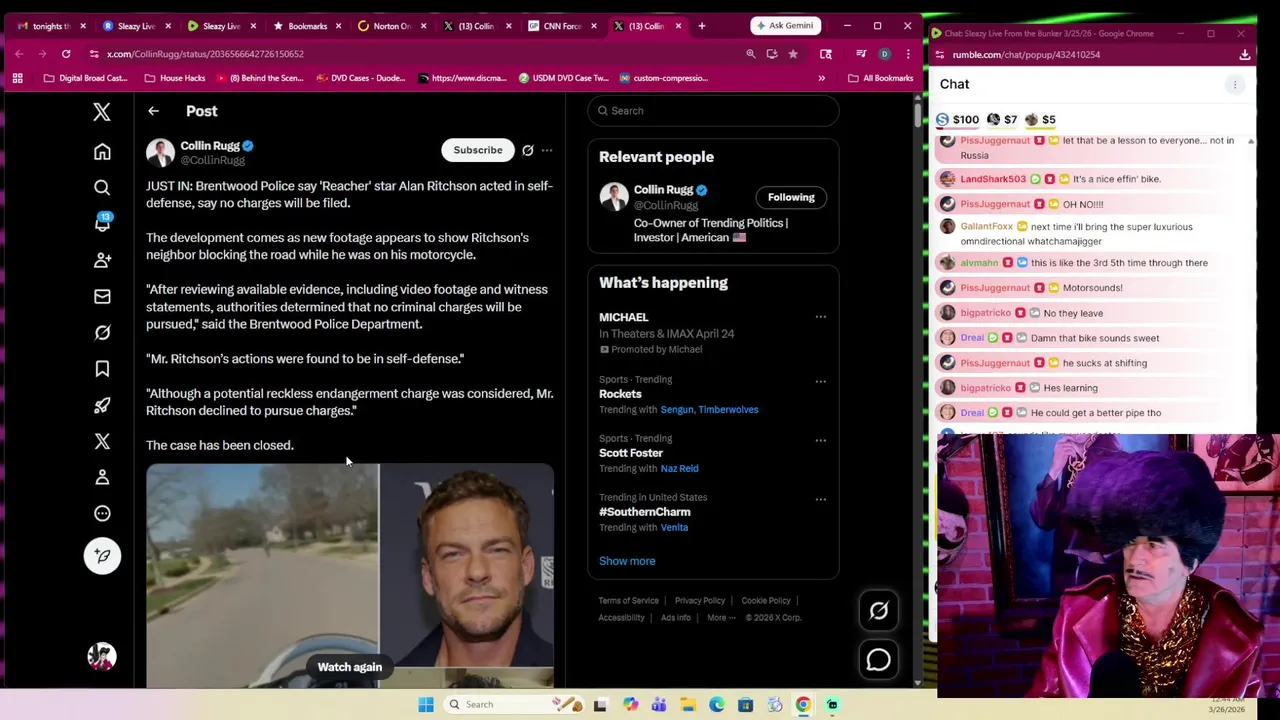
Task: Open X notifications bell with badge
Action: 102,223
